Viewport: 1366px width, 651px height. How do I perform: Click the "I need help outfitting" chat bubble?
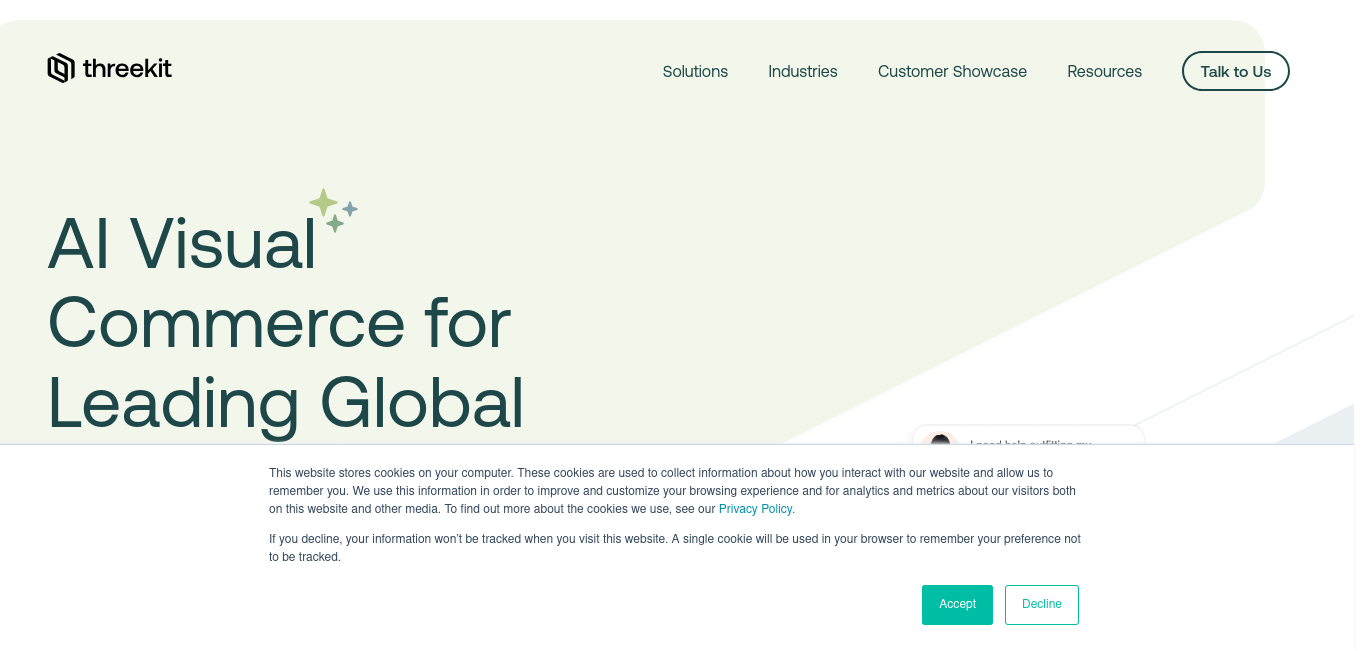coord(1040,438)
